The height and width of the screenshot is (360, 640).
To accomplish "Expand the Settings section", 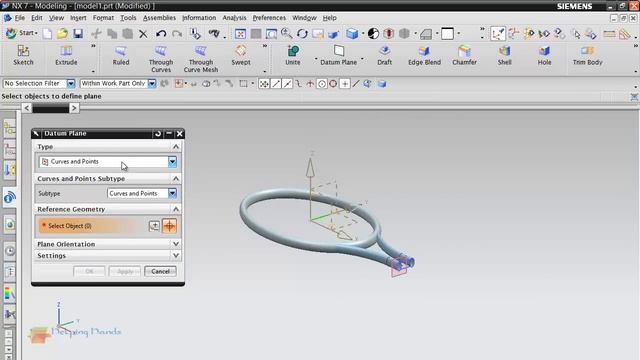I will point(108,256).
